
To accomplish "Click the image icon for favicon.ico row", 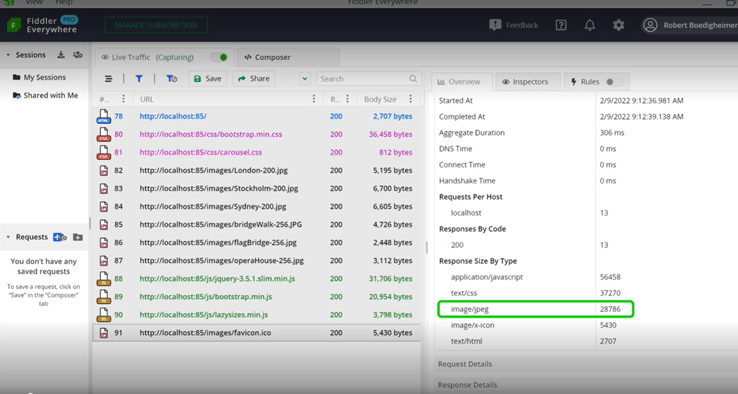I will (104, 333).
